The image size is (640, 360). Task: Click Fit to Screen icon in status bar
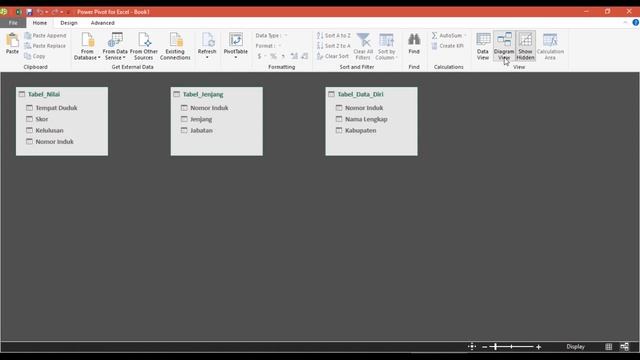[x=472, y=347]
